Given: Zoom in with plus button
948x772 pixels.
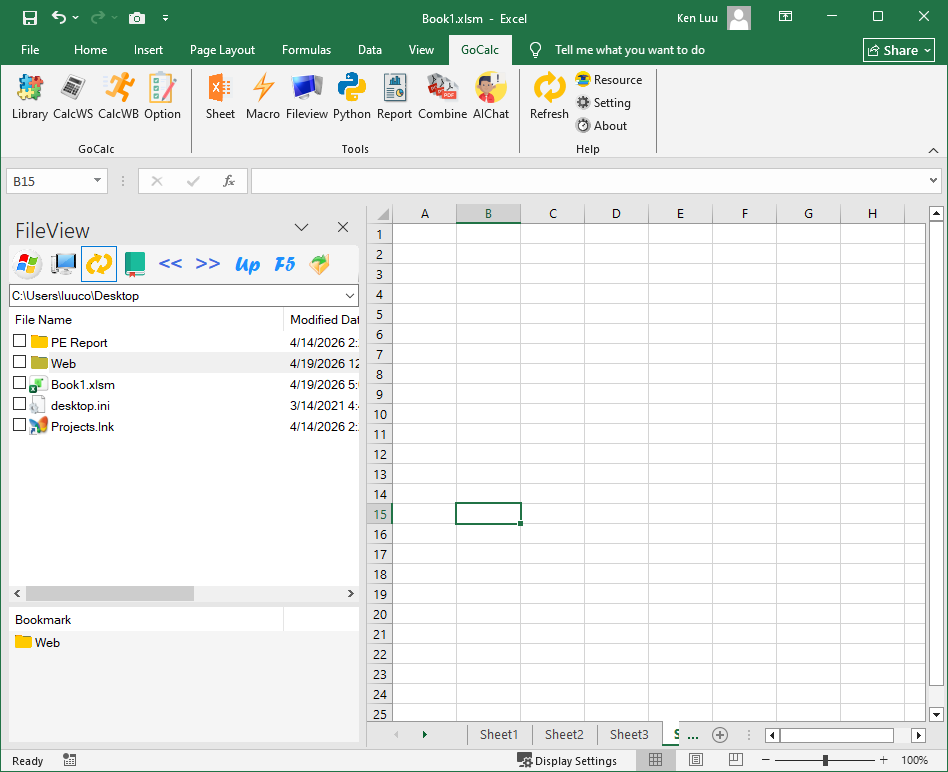Looking at the screenshot, I should (884, 760).
